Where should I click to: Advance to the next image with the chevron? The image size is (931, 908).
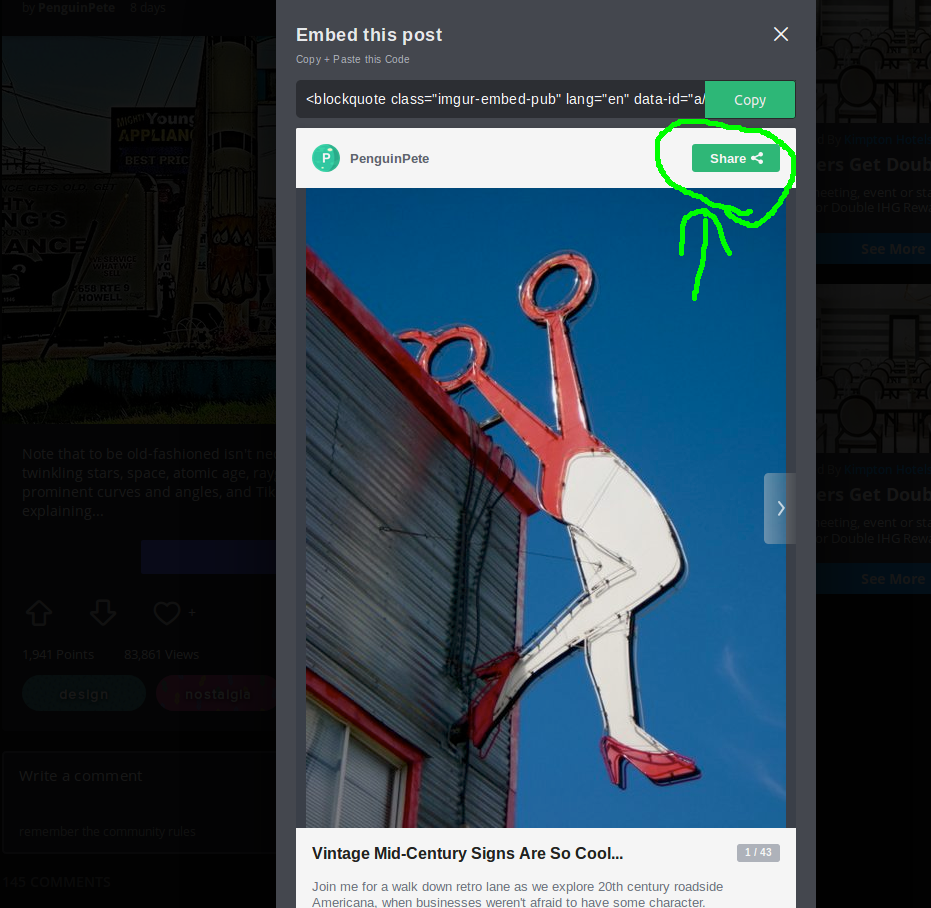(780, 508)
